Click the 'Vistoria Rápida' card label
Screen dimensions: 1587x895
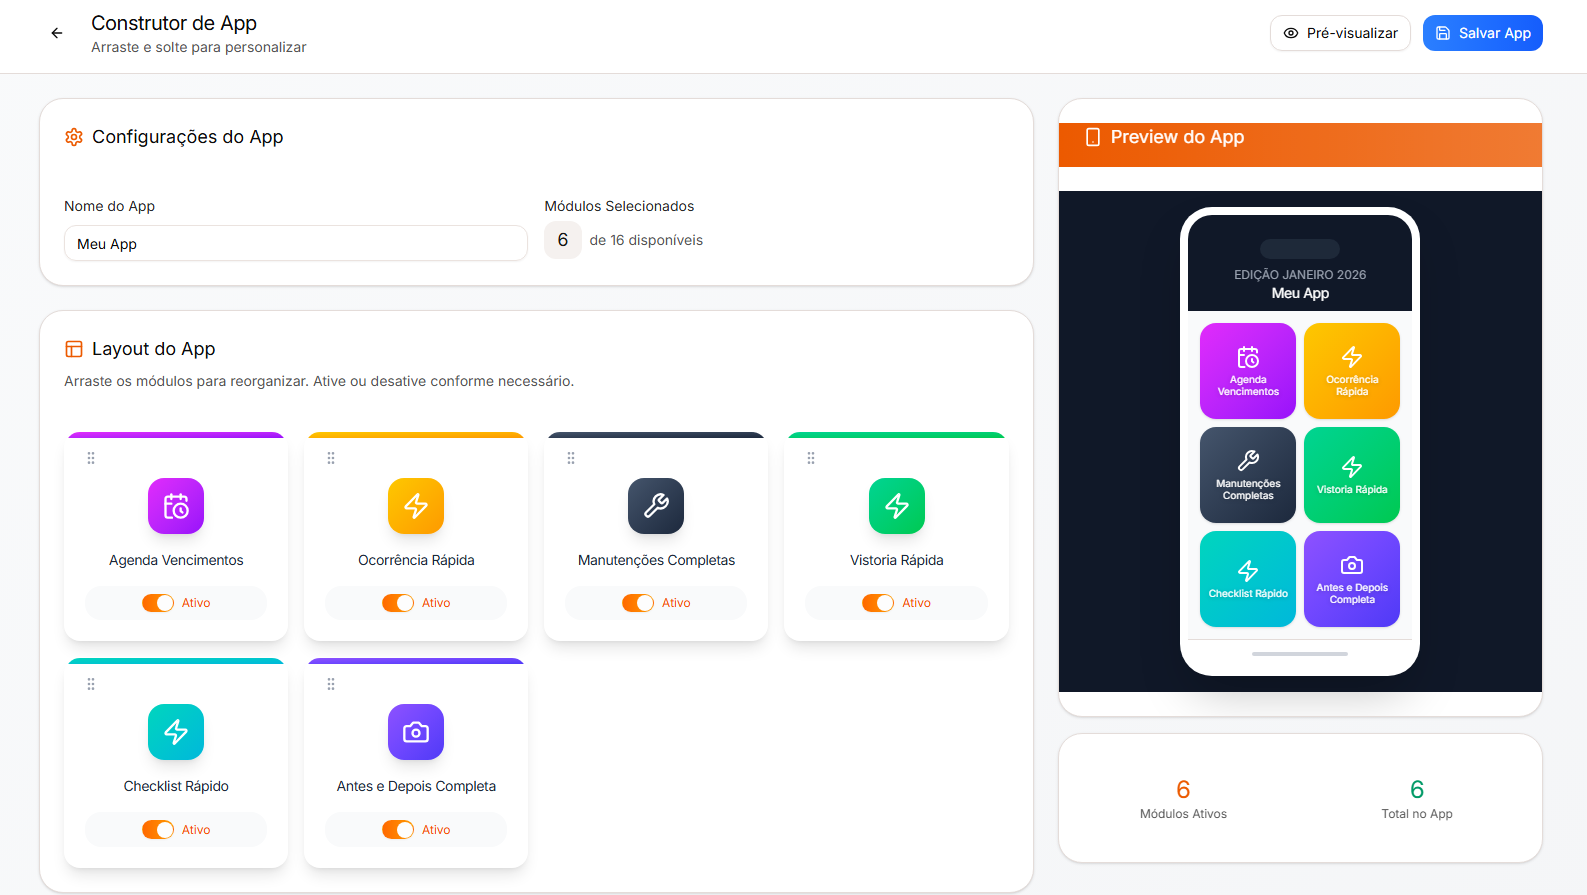pos(897,560)
